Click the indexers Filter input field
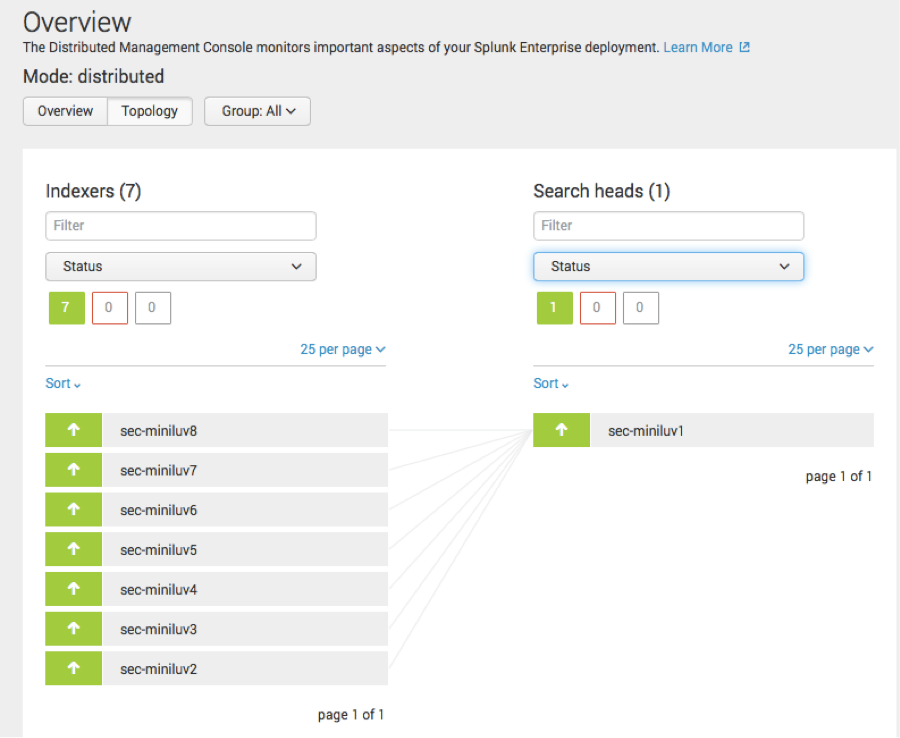 [x=181, y=226]
